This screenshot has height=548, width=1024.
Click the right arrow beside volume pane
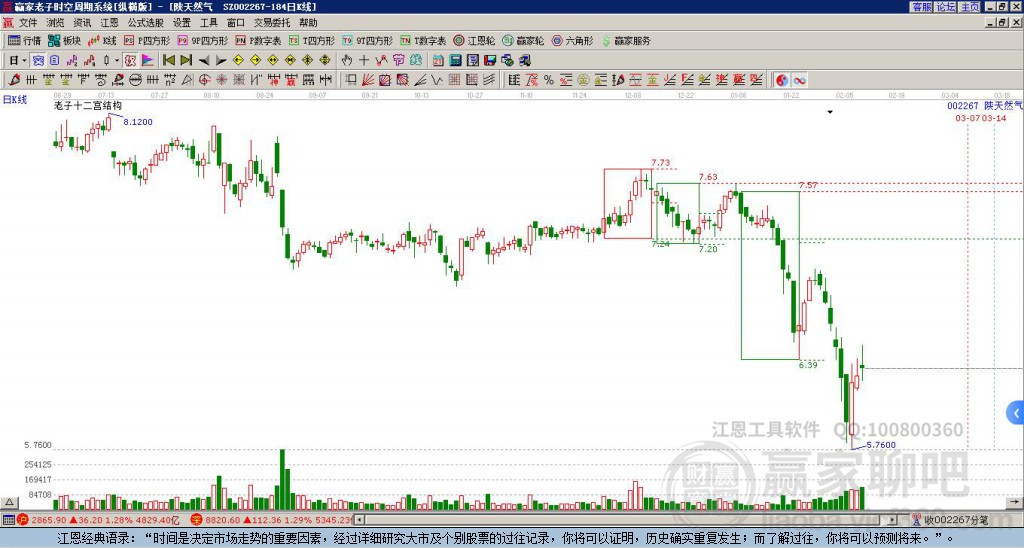(1014, 502)
